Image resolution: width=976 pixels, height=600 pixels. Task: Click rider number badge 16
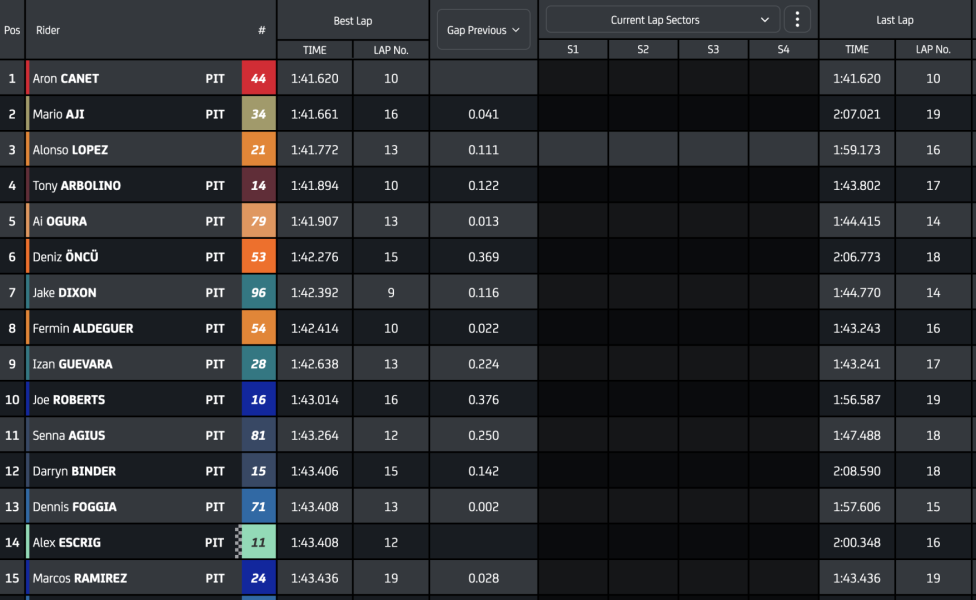coord(258,400)
